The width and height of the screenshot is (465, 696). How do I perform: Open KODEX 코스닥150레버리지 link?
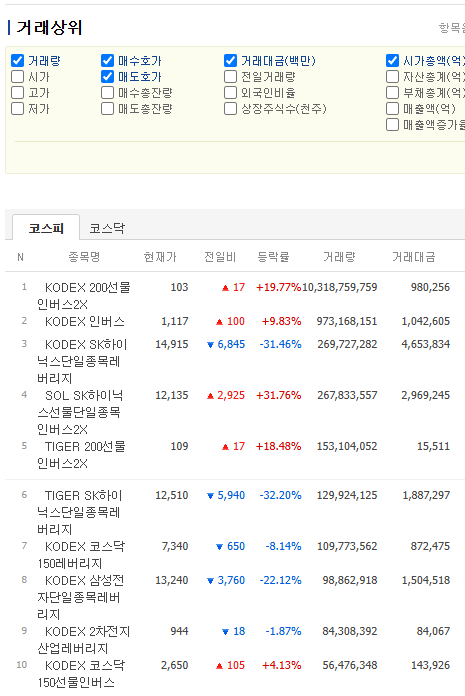81,554
